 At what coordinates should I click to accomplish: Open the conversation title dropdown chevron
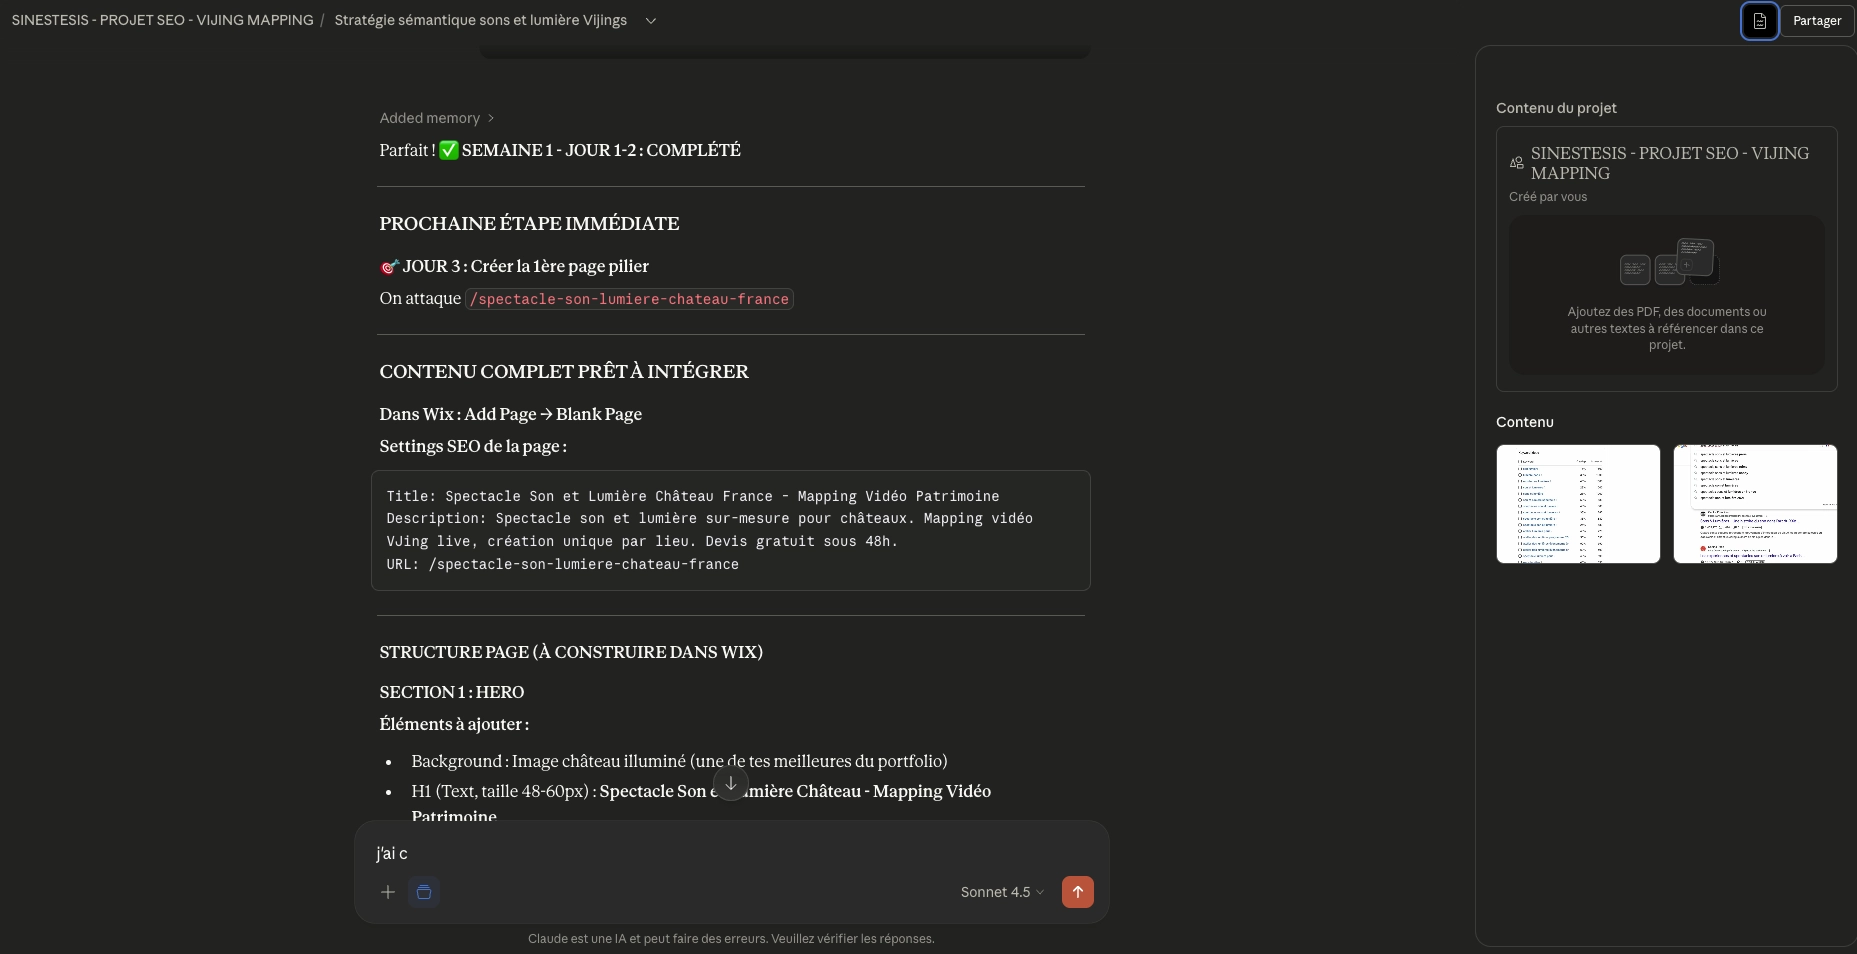(651, 21)
